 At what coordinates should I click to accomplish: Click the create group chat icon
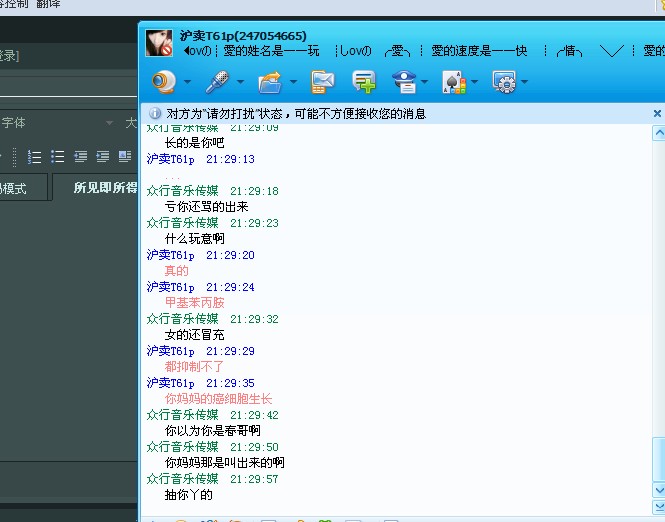tap(363, 81)
